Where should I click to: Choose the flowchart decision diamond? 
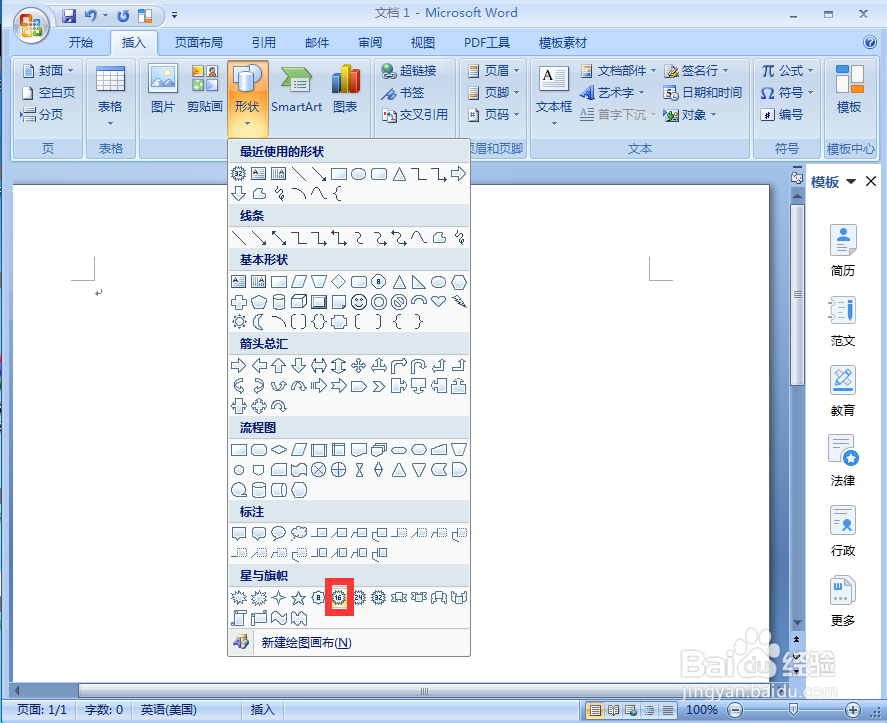click(x=279, y=450)
